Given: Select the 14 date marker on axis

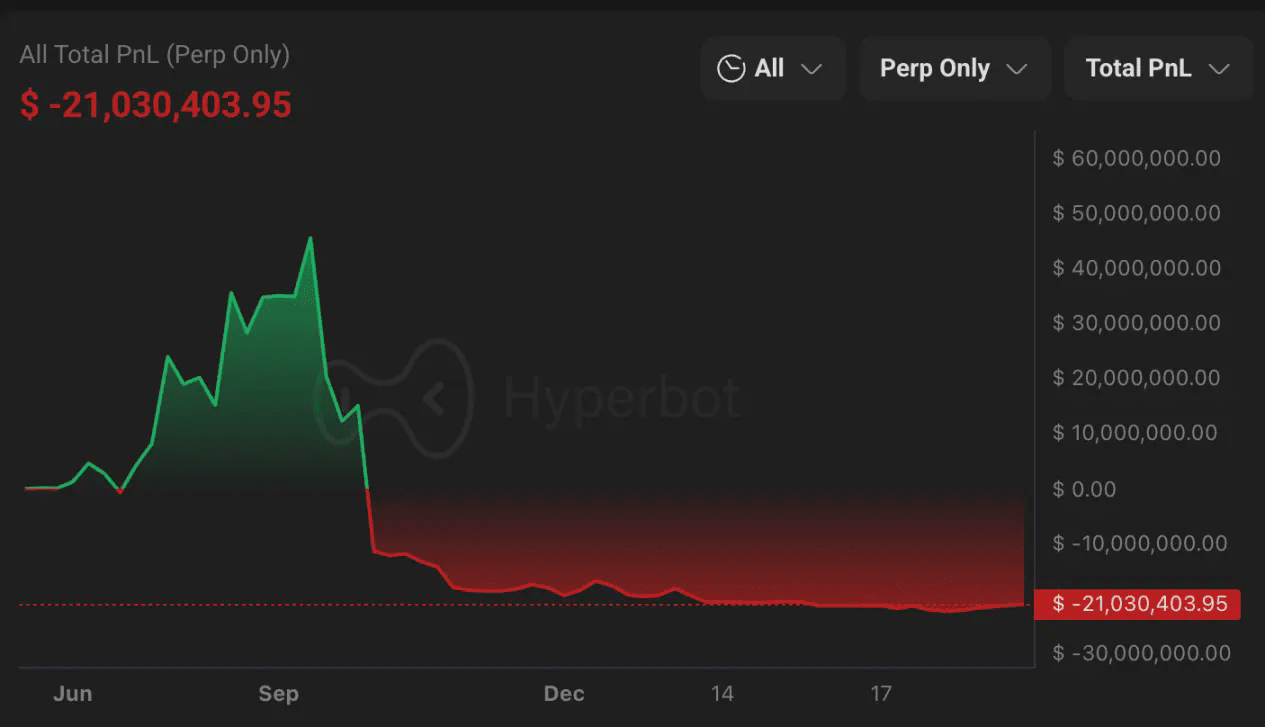Looking at the screenshot, I should [722, 693].
